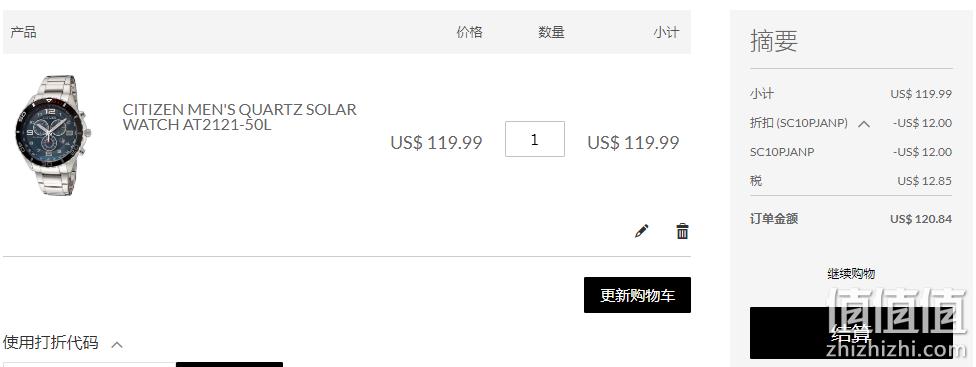Image resolution: width=976 pixels, height=367 pixels.
Task: Click the order total US$ 120.84
Action: click(921, 219)
